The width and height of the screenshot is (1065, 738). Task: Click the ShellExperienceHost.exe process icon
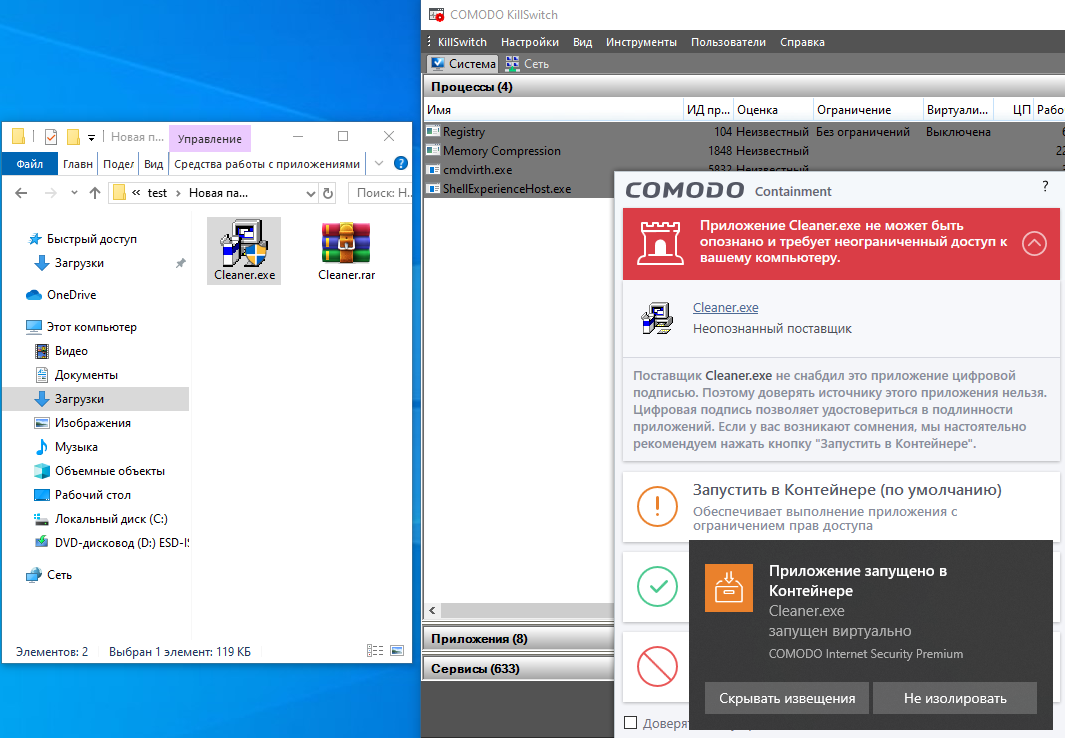[x=433, y=188]
